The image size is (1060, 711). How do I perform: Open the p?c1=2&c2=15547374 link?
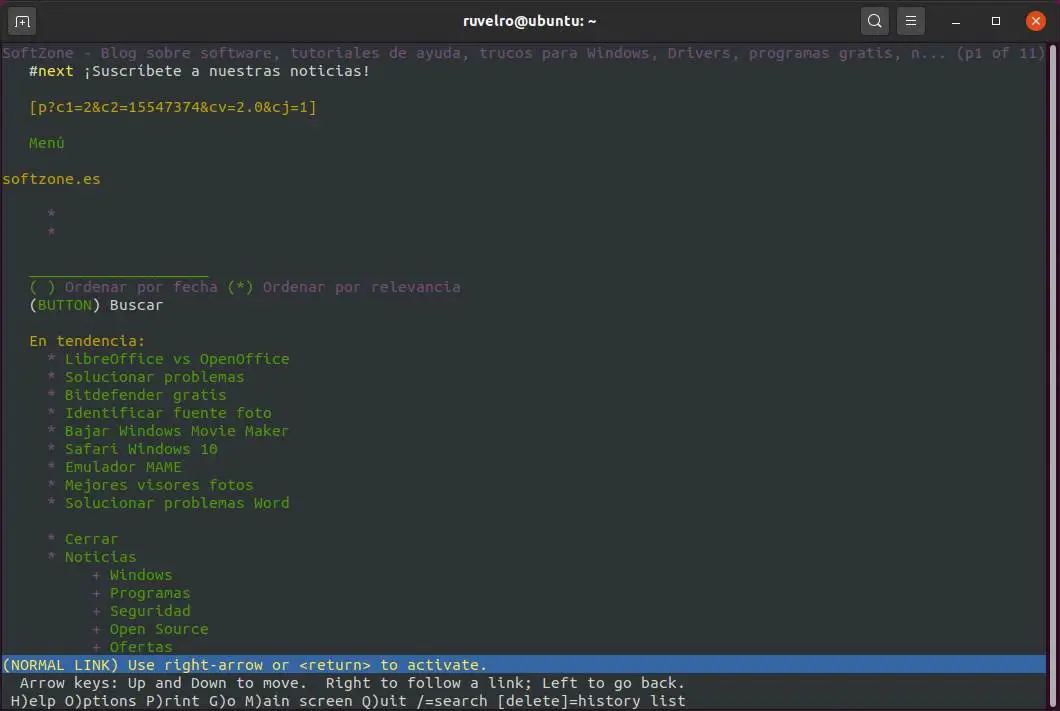[172, 107]
